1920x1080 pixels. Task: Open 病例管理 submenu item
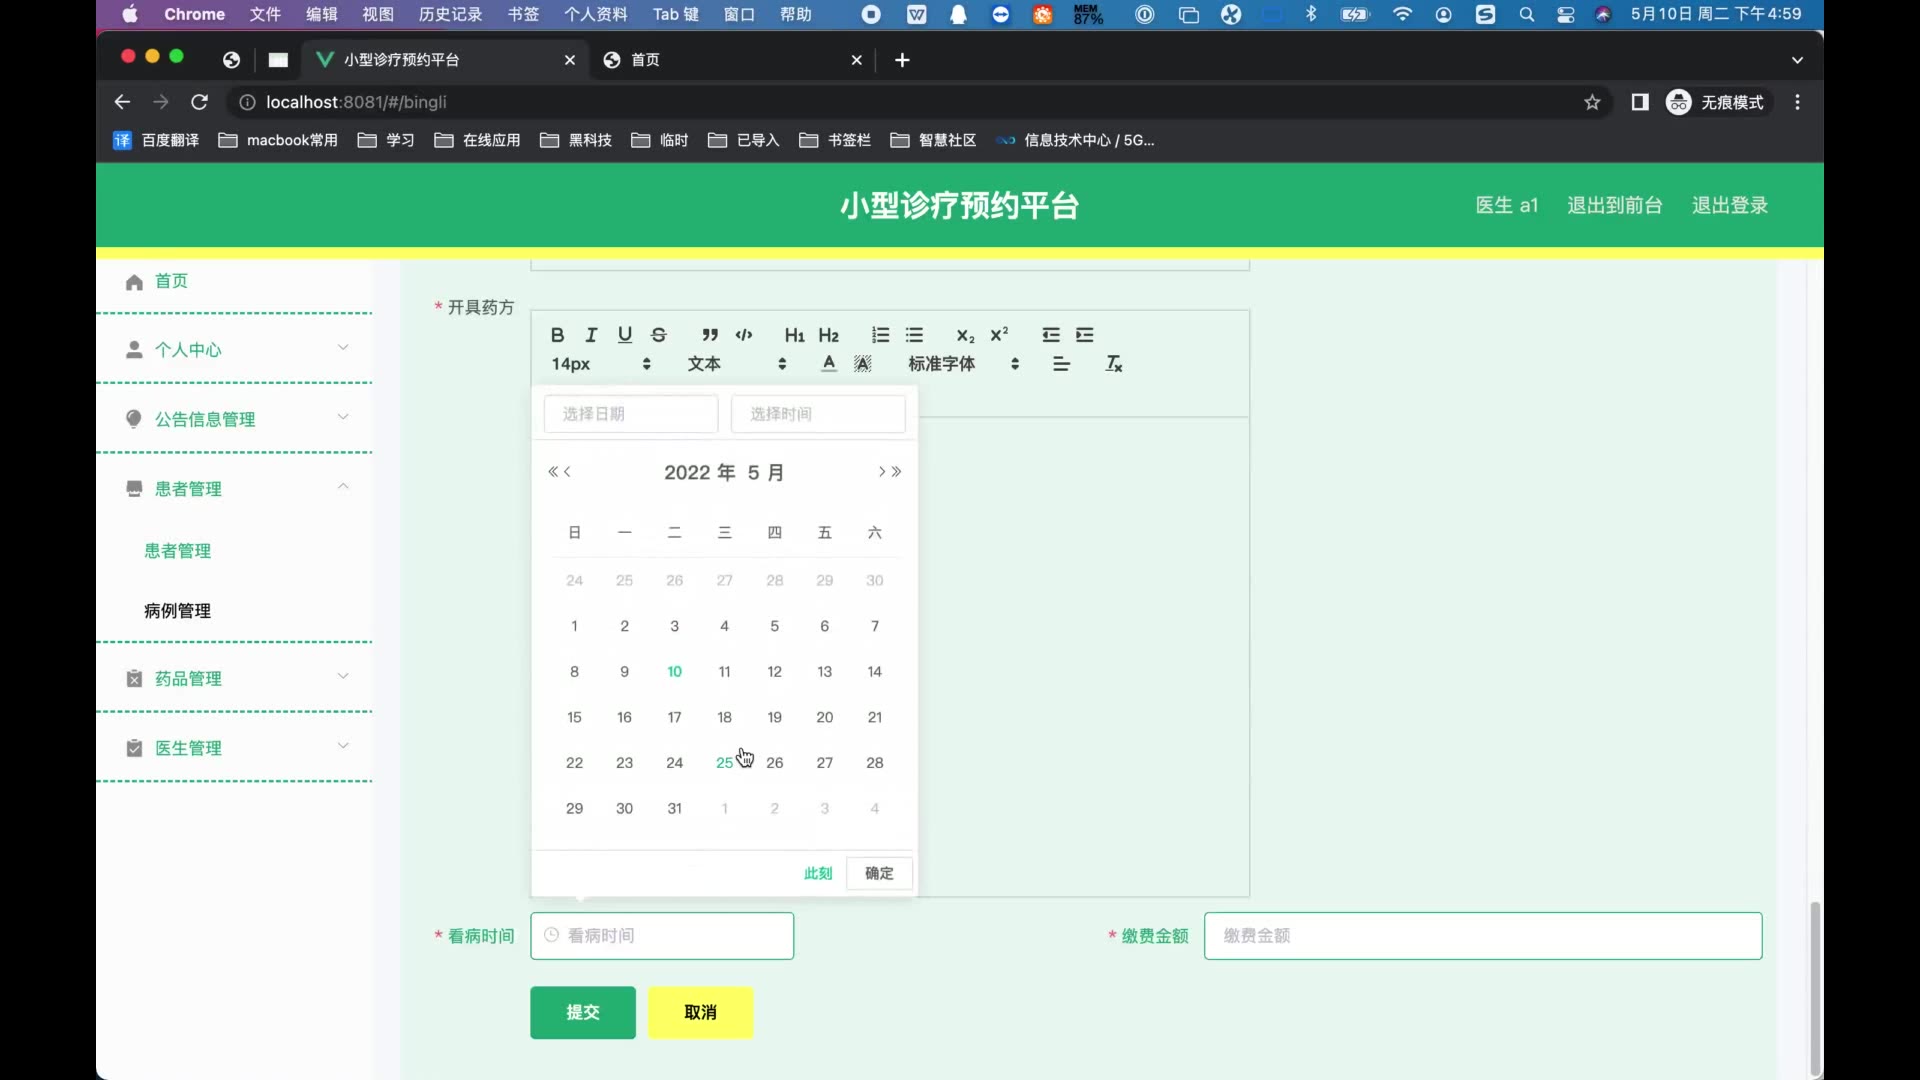pyautogui.click(x=178, y=611)
